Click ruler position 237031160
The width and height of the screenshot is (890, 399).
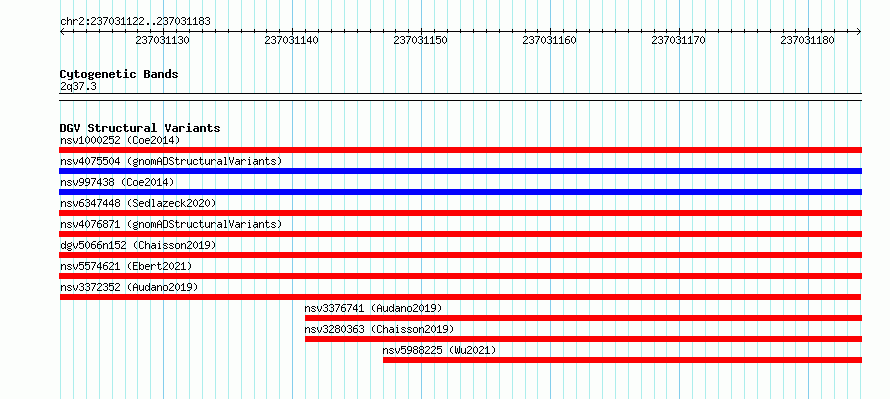click(549, 41)
